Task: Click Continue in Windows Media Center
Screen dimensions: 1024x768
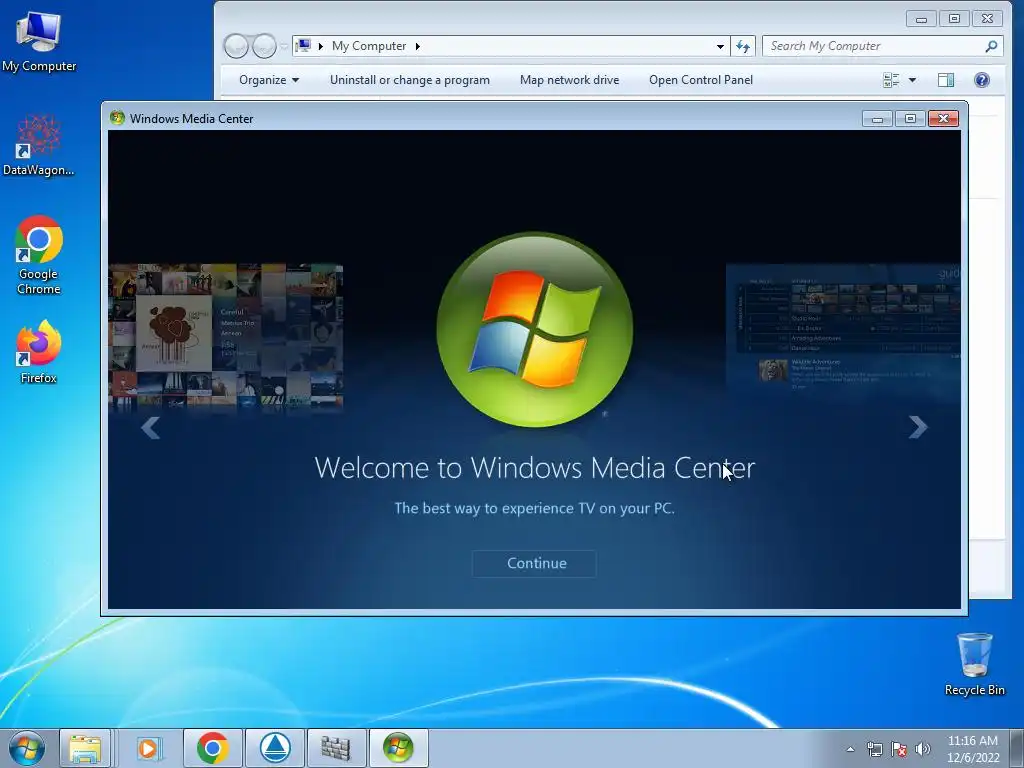Action: [534, 564]
